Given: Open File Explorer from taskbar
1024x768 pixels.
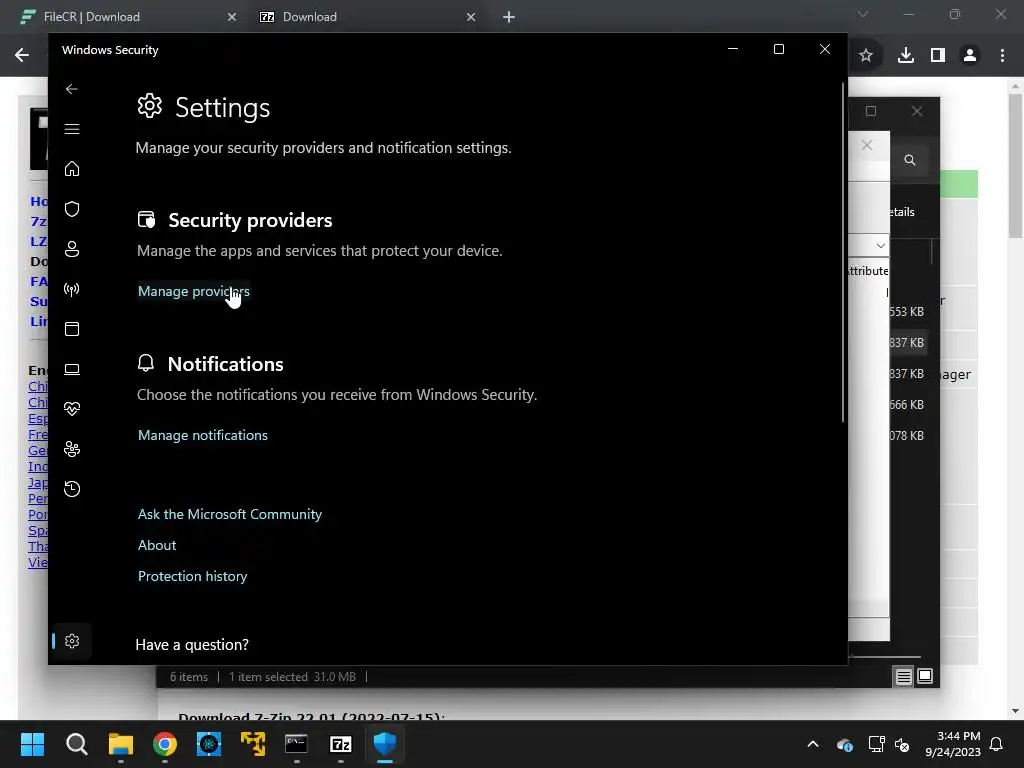Looking at the screenshot, I should [121, 744].
